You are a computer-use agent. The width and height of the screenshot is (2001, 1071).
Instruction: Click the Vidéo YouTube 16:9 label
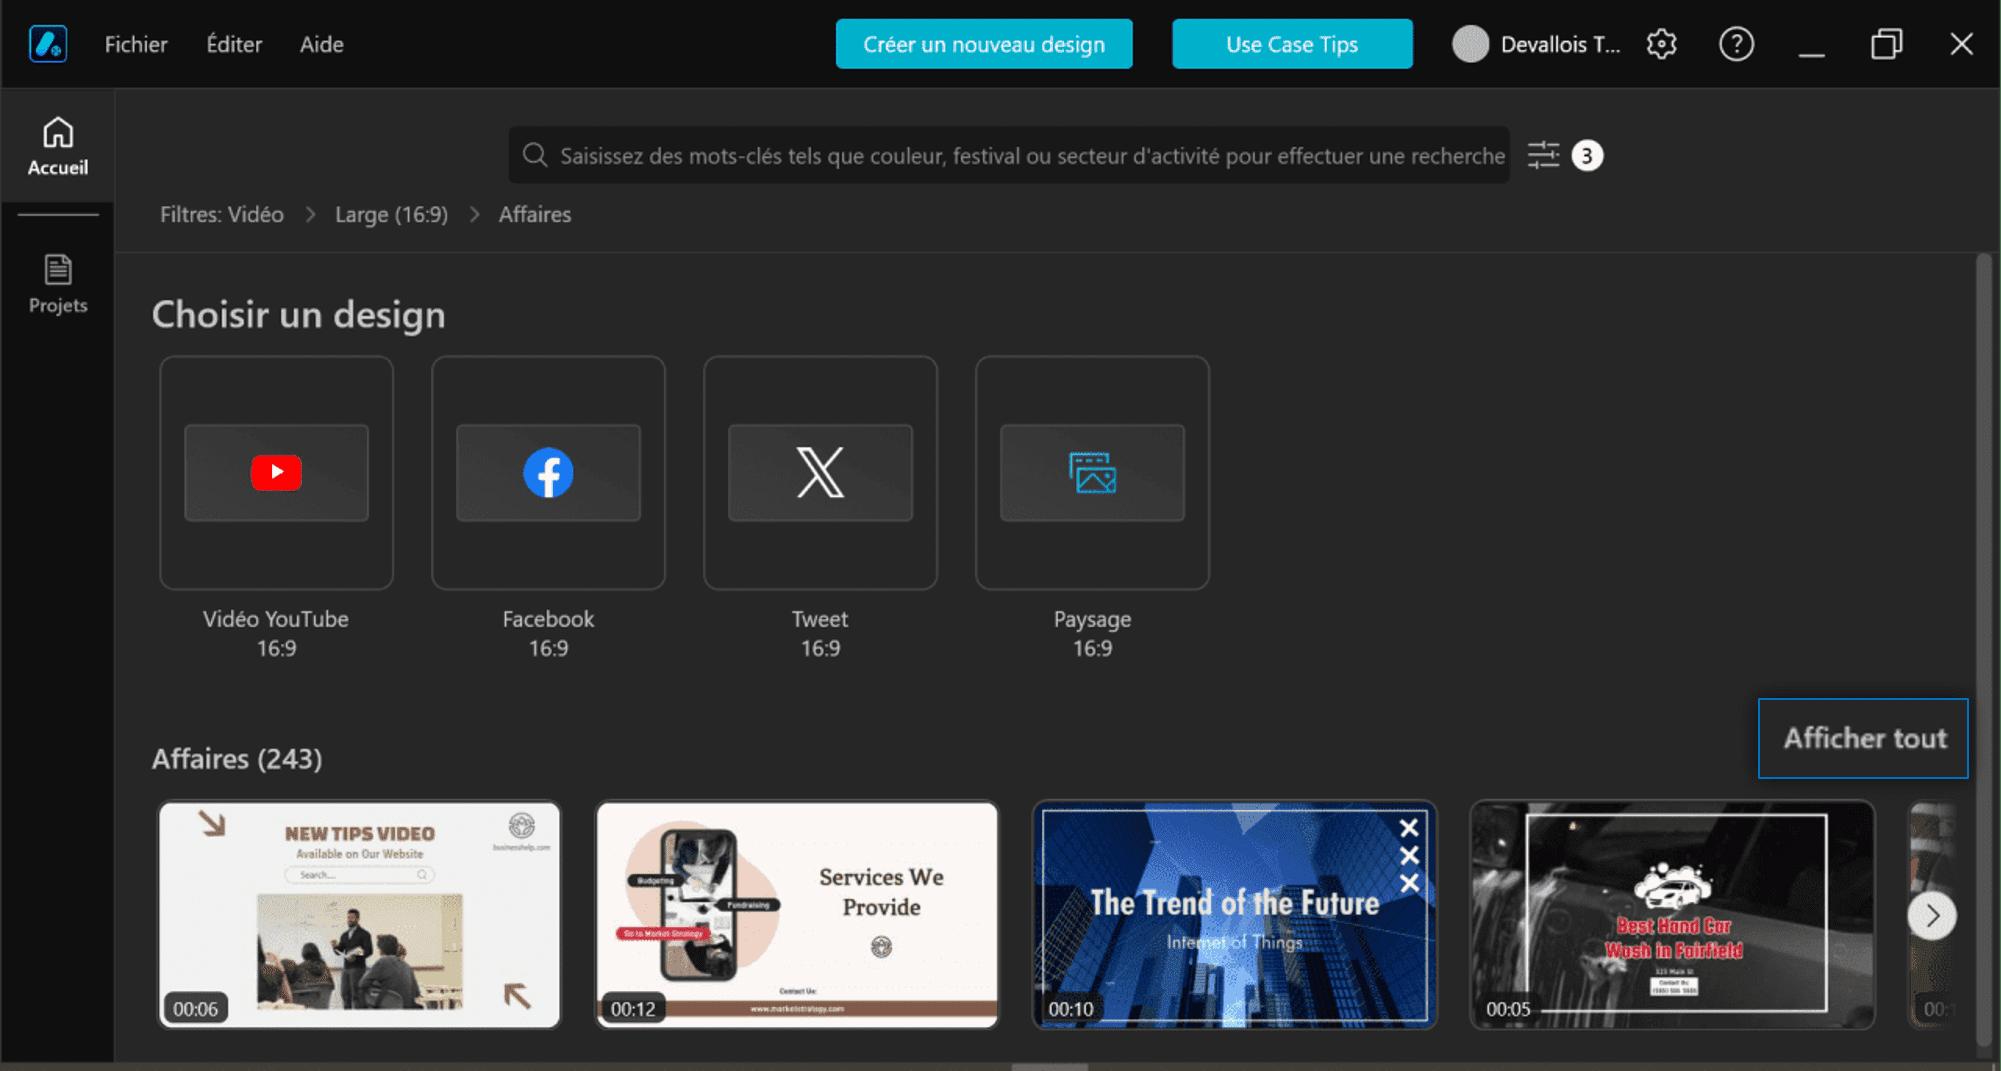276,633
